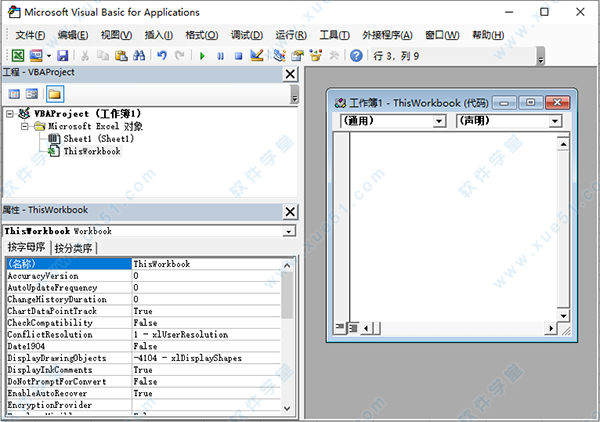Image resolution: width=600 pixels, height=422 pixels.
Task: Switch to the 按字母序 tab
Action: tap(26, 248)
